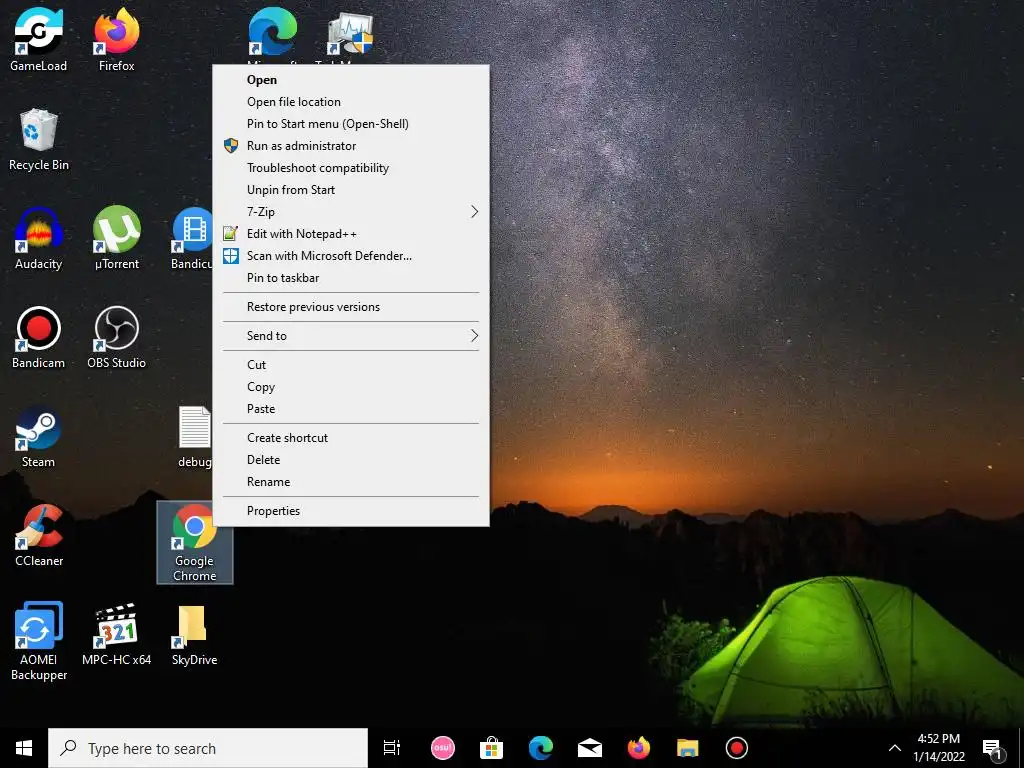This screenshot has height=768, width=1024.
Task: Choose Copy from context menu
Action: point(351,387)
